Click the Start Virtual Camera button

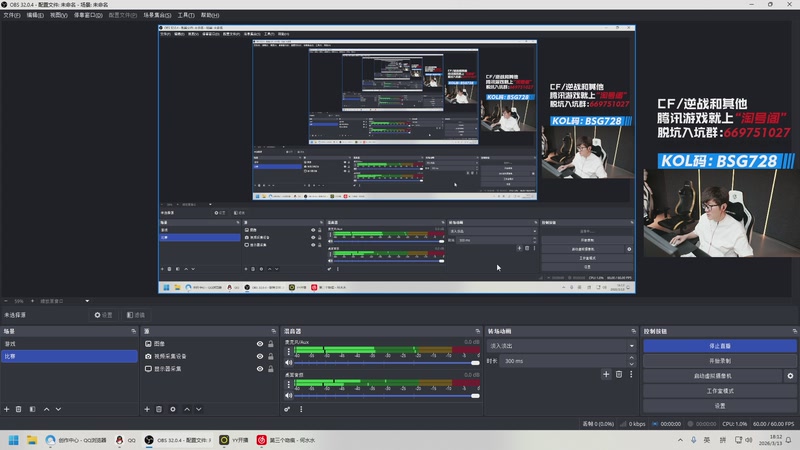[x=713, y=376]
